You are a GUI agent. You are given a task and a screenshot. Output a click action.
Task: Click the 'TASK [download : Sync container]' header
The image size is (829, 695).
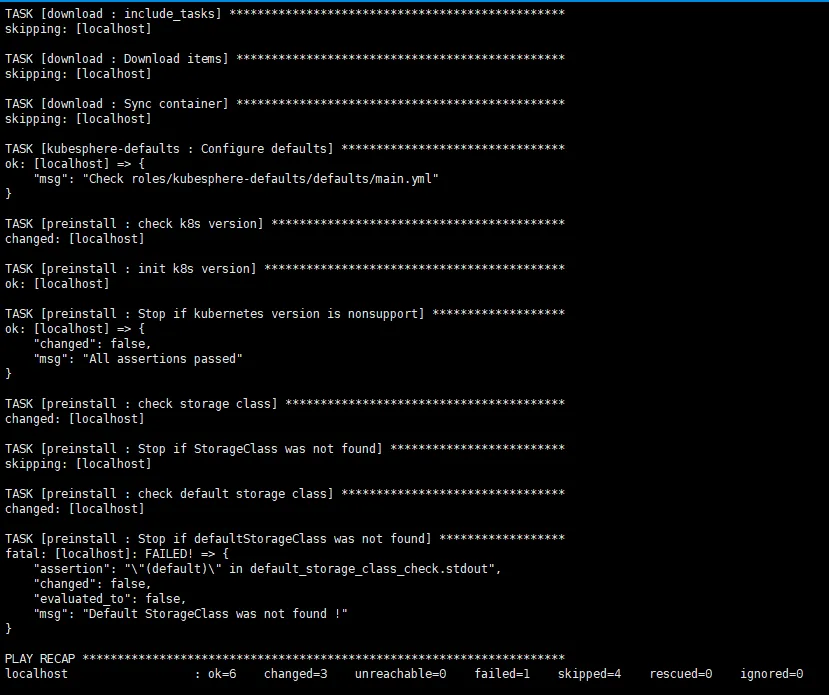tap(117, 103)
